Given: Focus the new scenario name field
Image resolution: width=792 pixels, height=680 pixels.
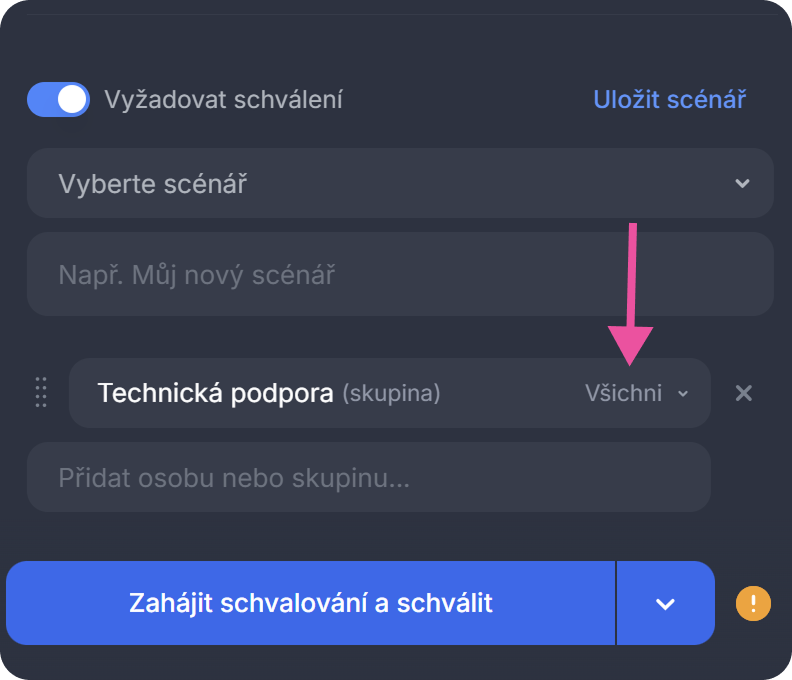Looking at the screenshot, I should [400, 274].
